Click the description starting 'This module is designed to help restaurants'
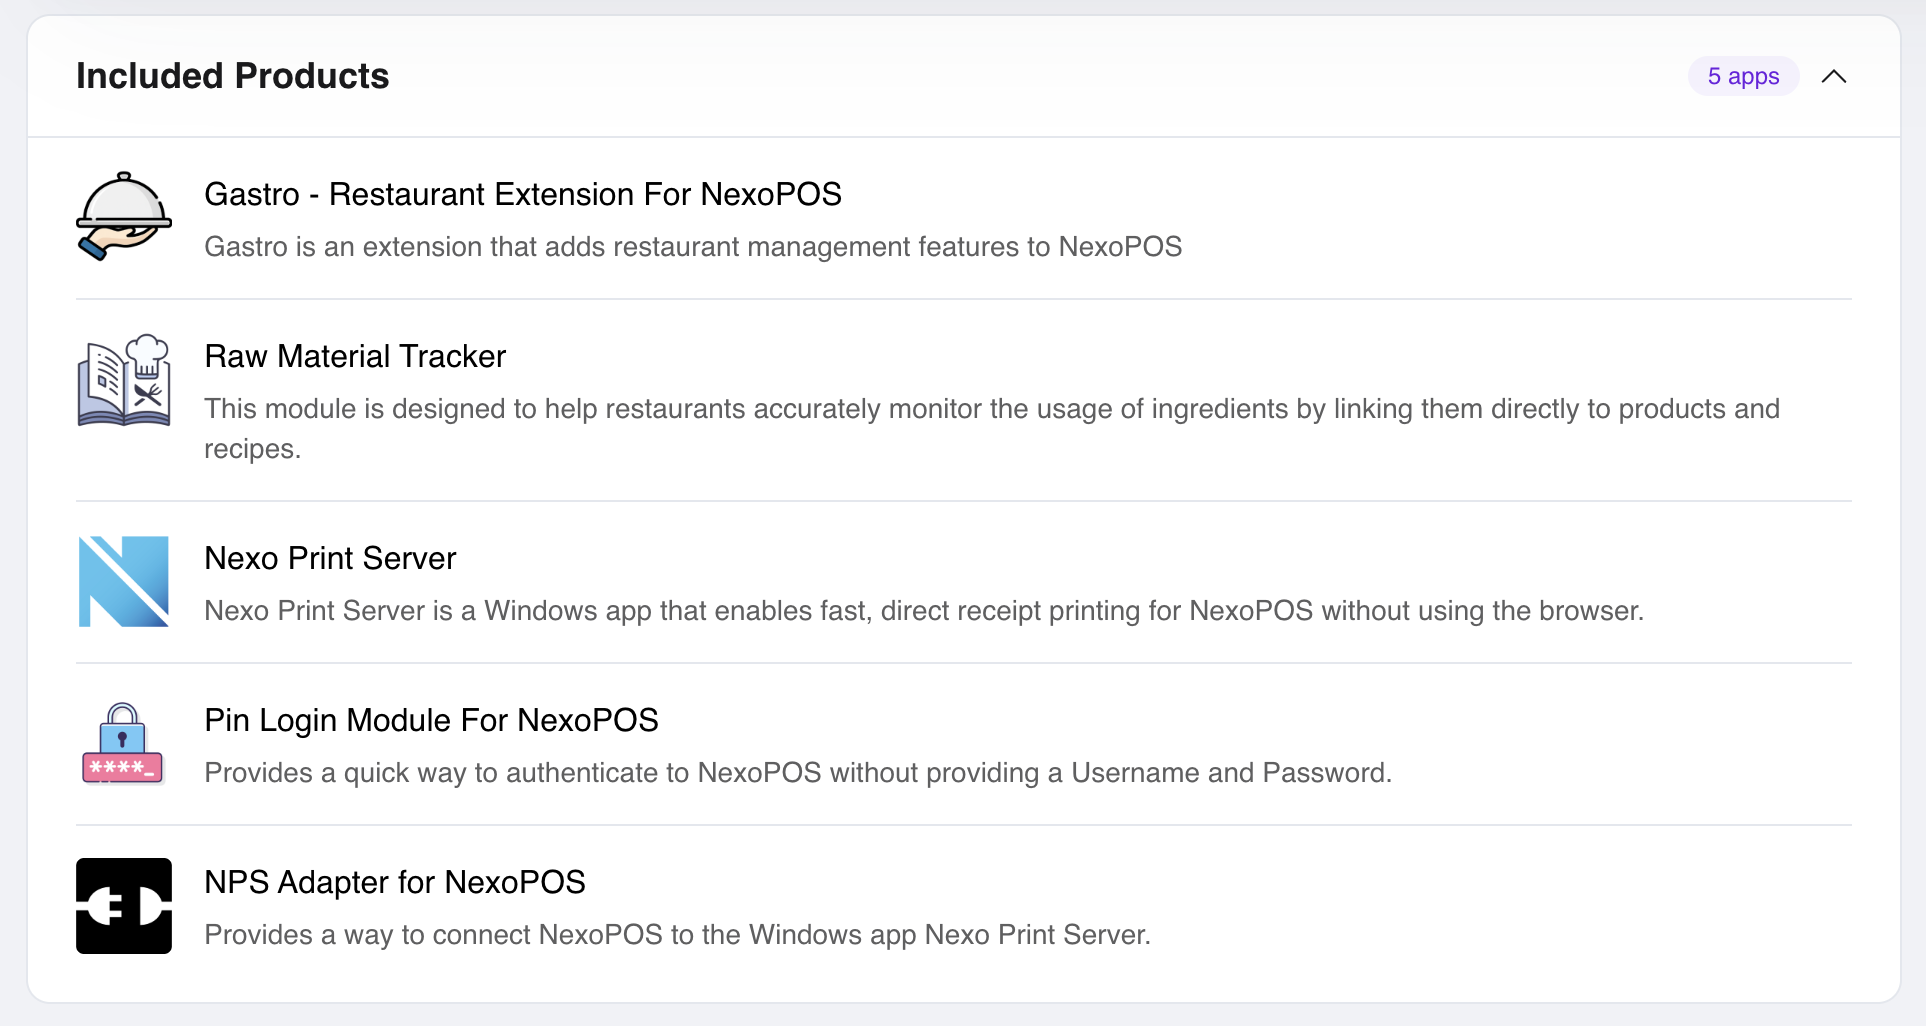This screenshot has width=1926, height=1026. (992, 429)
